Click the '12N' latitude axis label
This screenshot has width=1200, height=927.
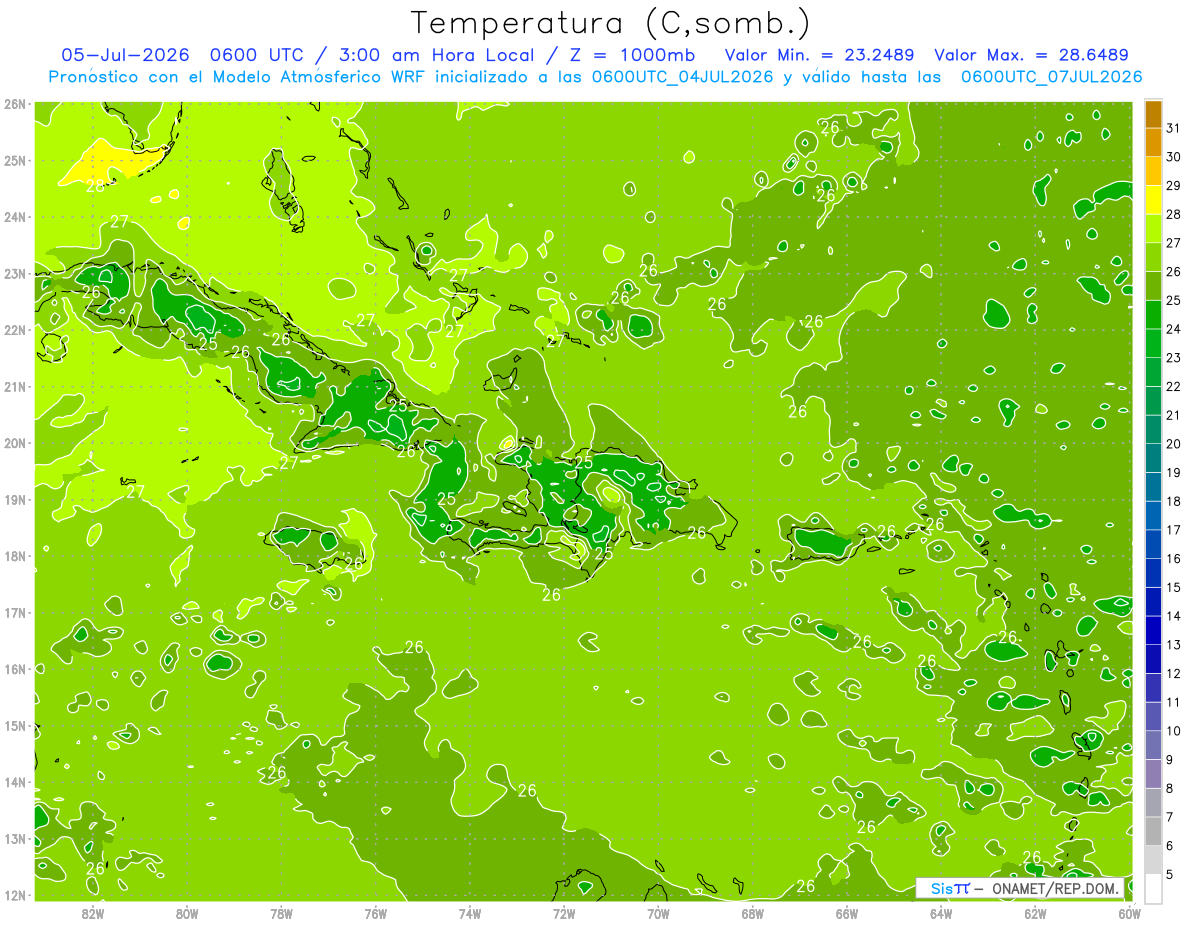point(15,895)
